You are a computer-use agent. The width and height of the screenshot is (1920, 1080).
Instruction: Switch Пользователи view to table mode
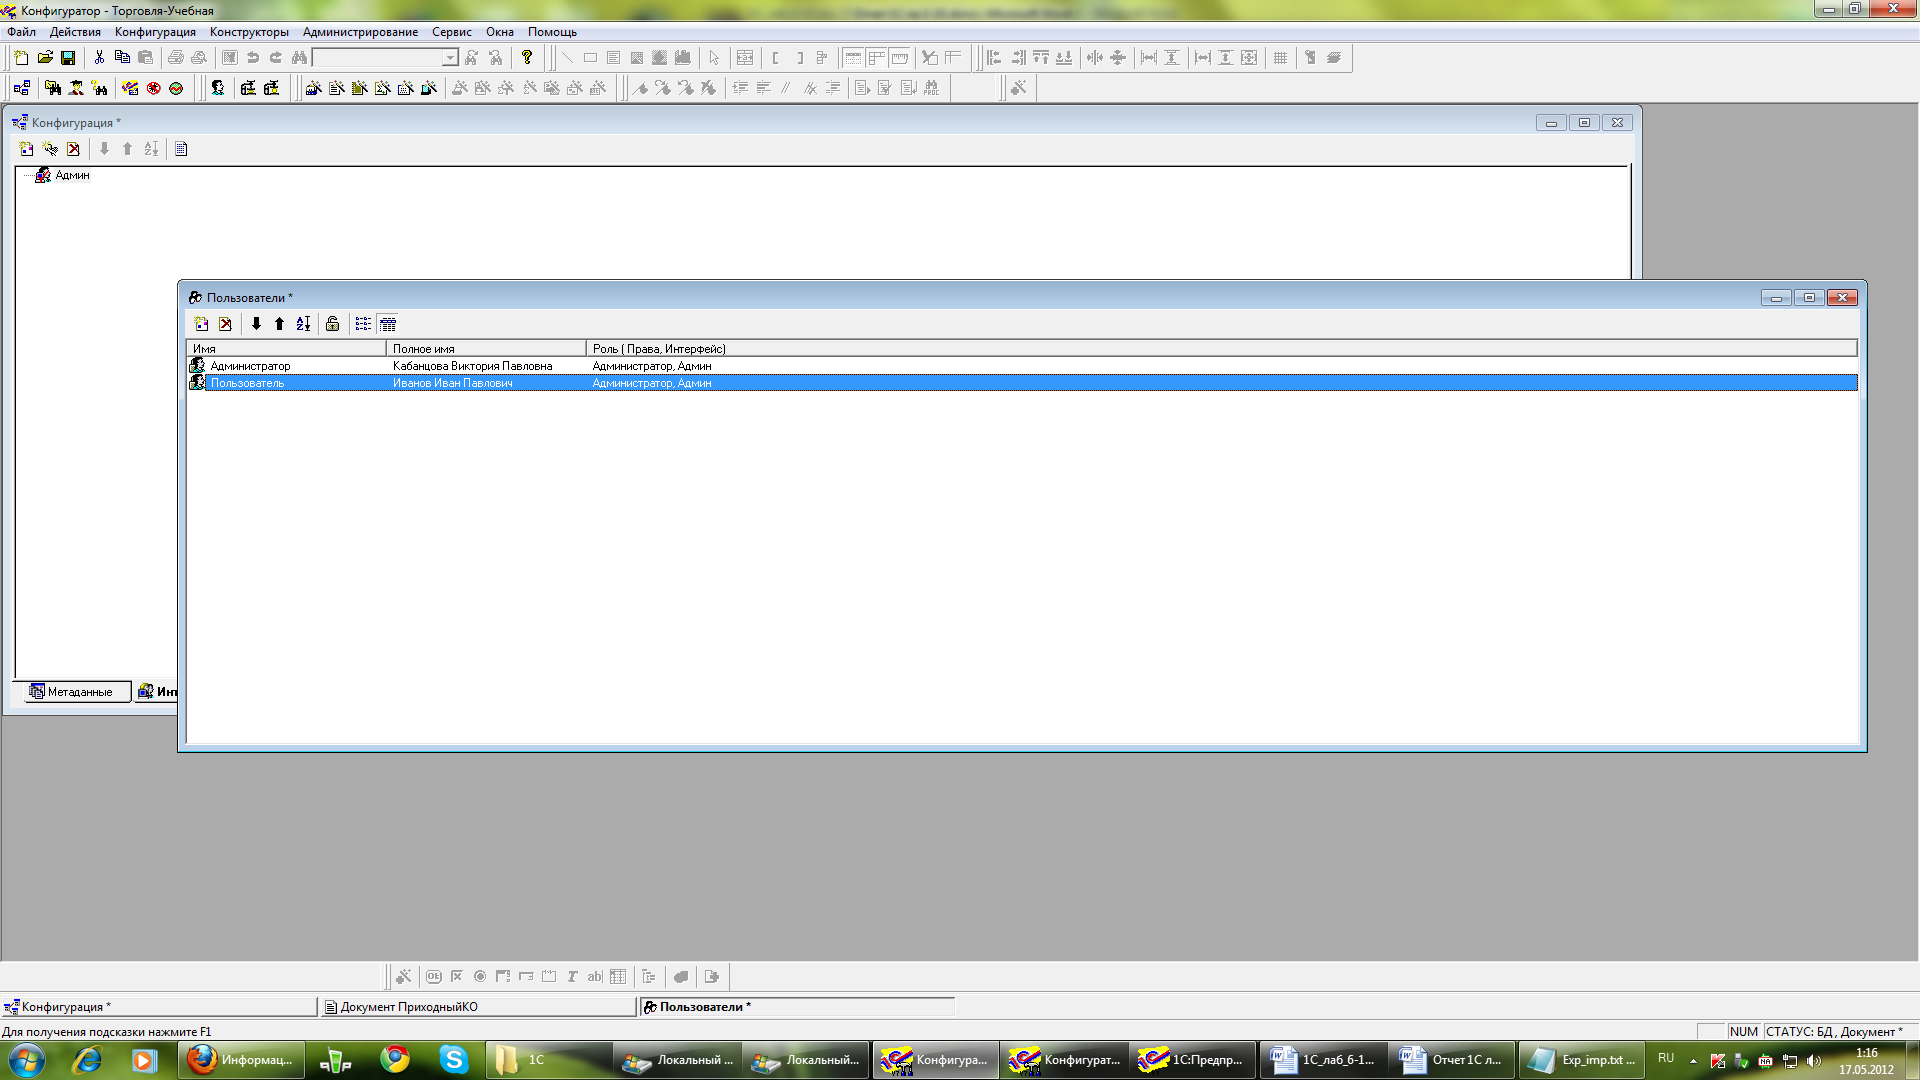tap(388, 324)
